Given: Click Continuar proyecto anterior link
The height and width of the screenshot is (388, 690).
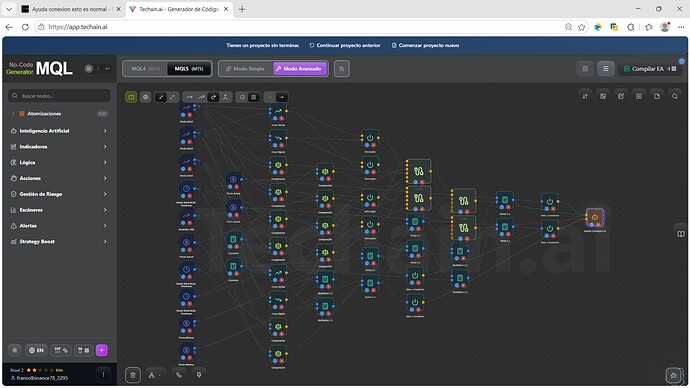Looking at the screenshot, I should pos(345,45).
